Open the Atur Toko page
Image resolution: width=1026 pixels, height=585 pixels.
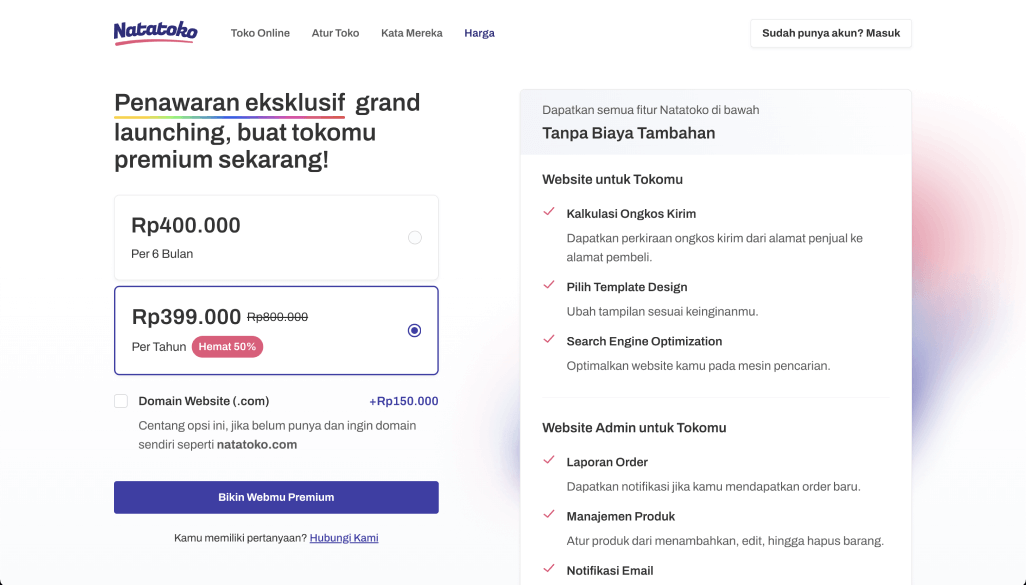click(335, 33)
